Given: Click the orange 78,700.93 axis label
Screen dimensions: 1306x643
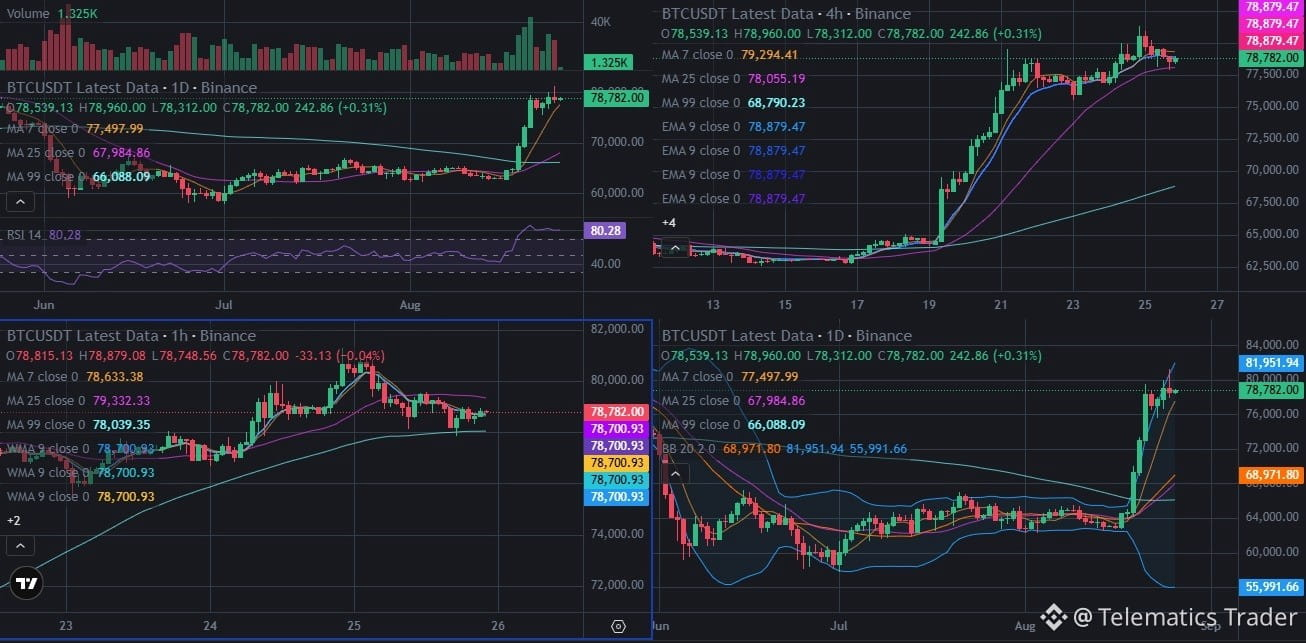Looking at the screenshot, I should (616, 463).
